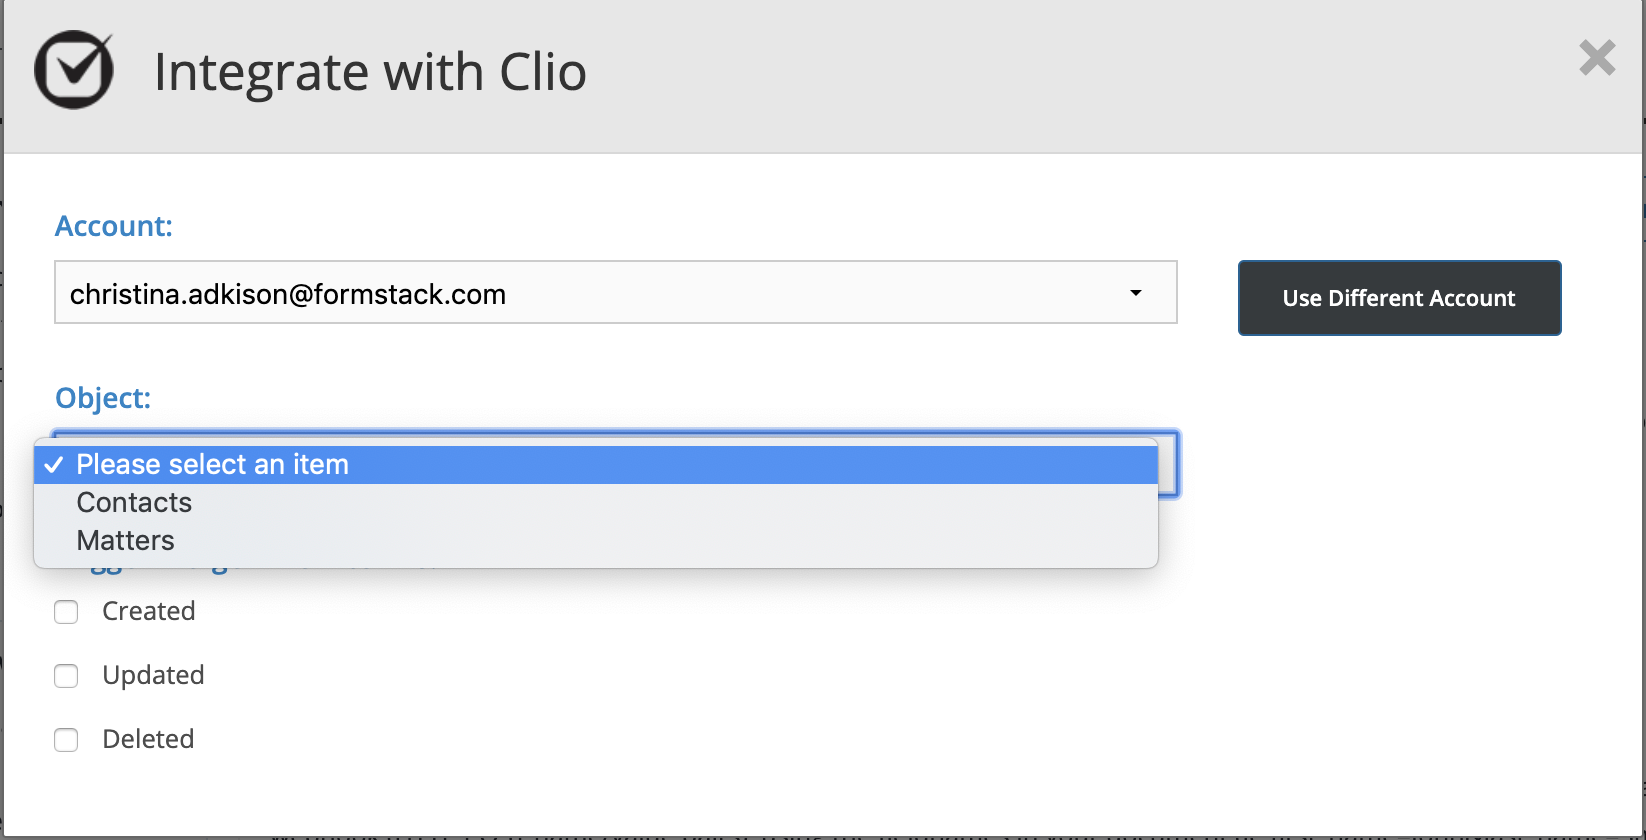Image resolution: width=1646 pixels, height=840 pixels.
Task: Check the Updated option
Action: tap(66, 675)
